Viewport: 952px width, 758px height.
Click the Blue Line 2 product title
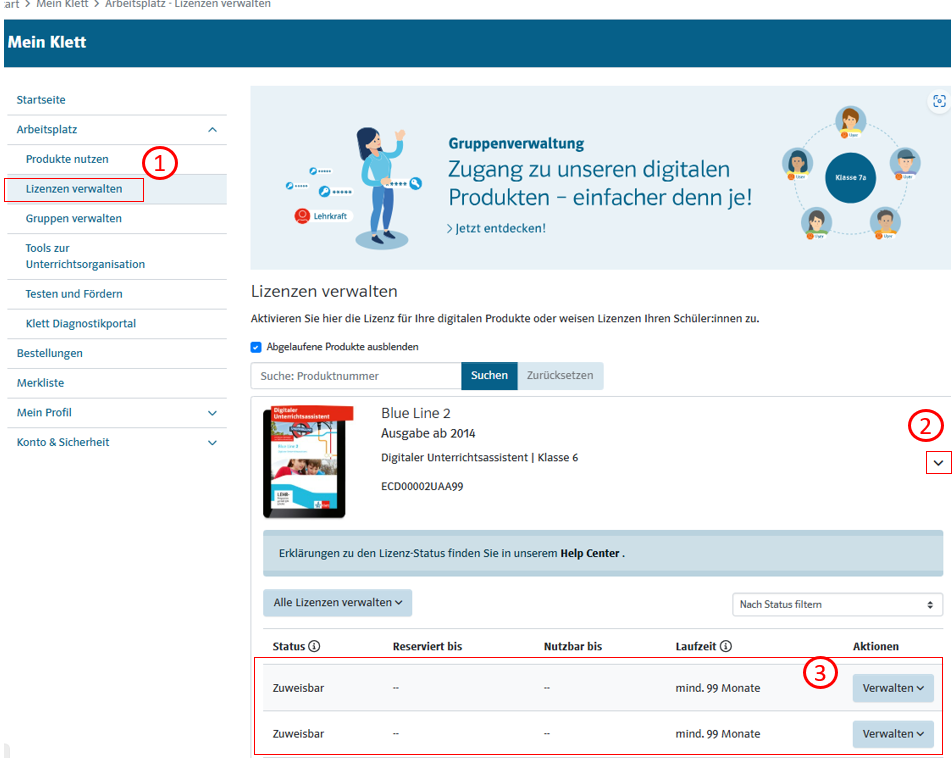pyautogui.click(x=416, y=413)
